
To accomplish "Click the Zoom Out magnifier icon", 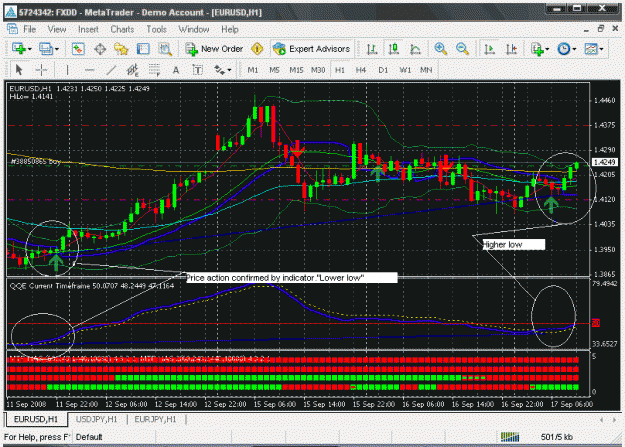I will 462,49.
